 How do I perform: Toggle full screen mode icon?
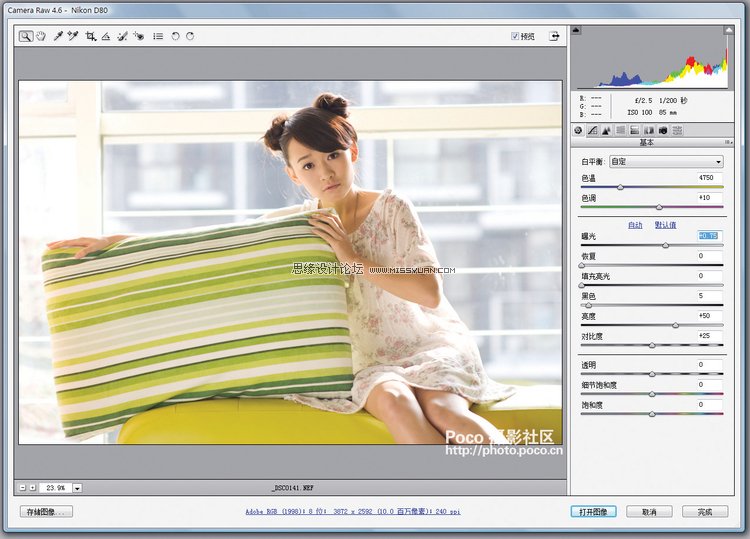coord(554,36)
